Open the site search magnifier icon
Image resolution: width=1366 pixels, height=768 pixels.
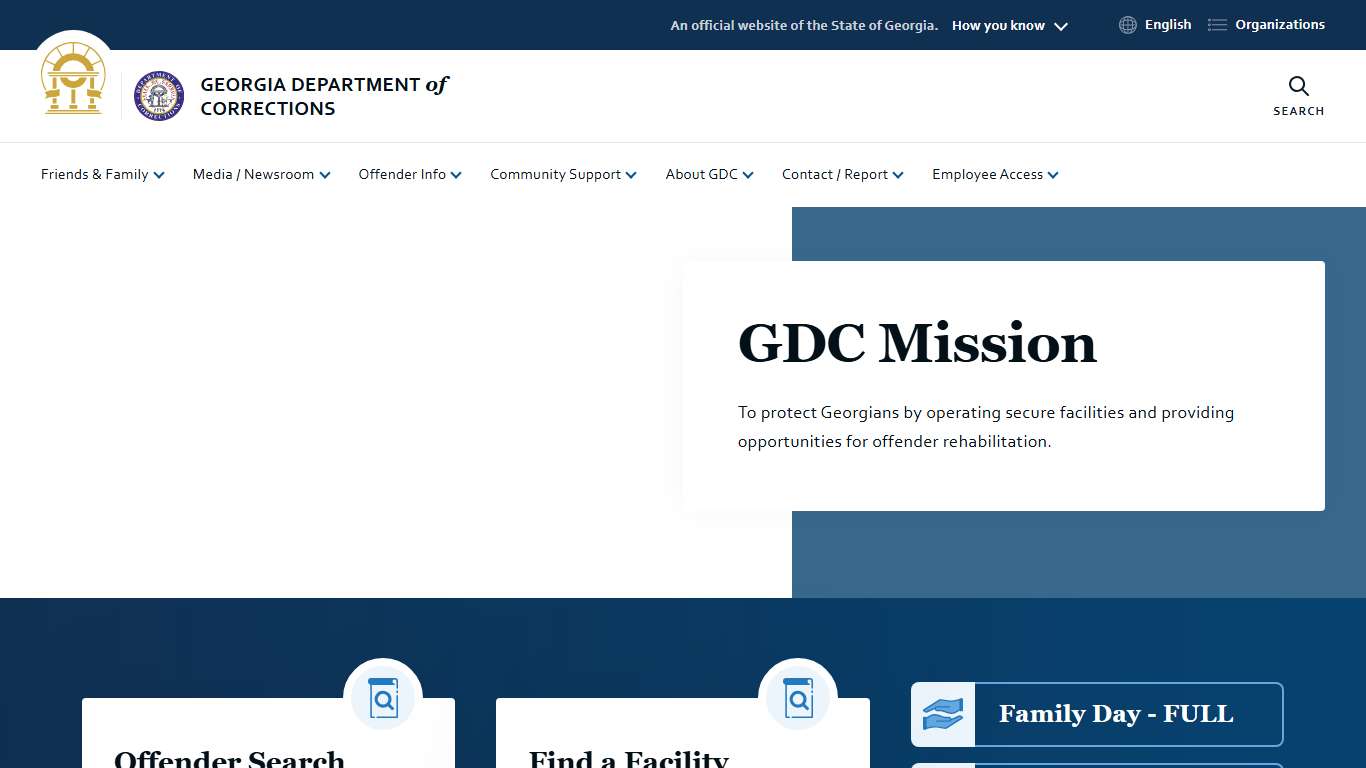coord(1297,86)
